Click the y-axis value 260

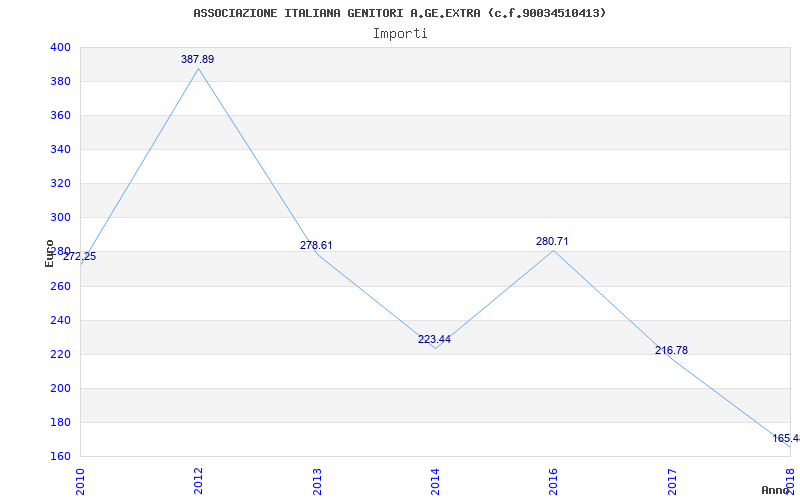point(60,286)
